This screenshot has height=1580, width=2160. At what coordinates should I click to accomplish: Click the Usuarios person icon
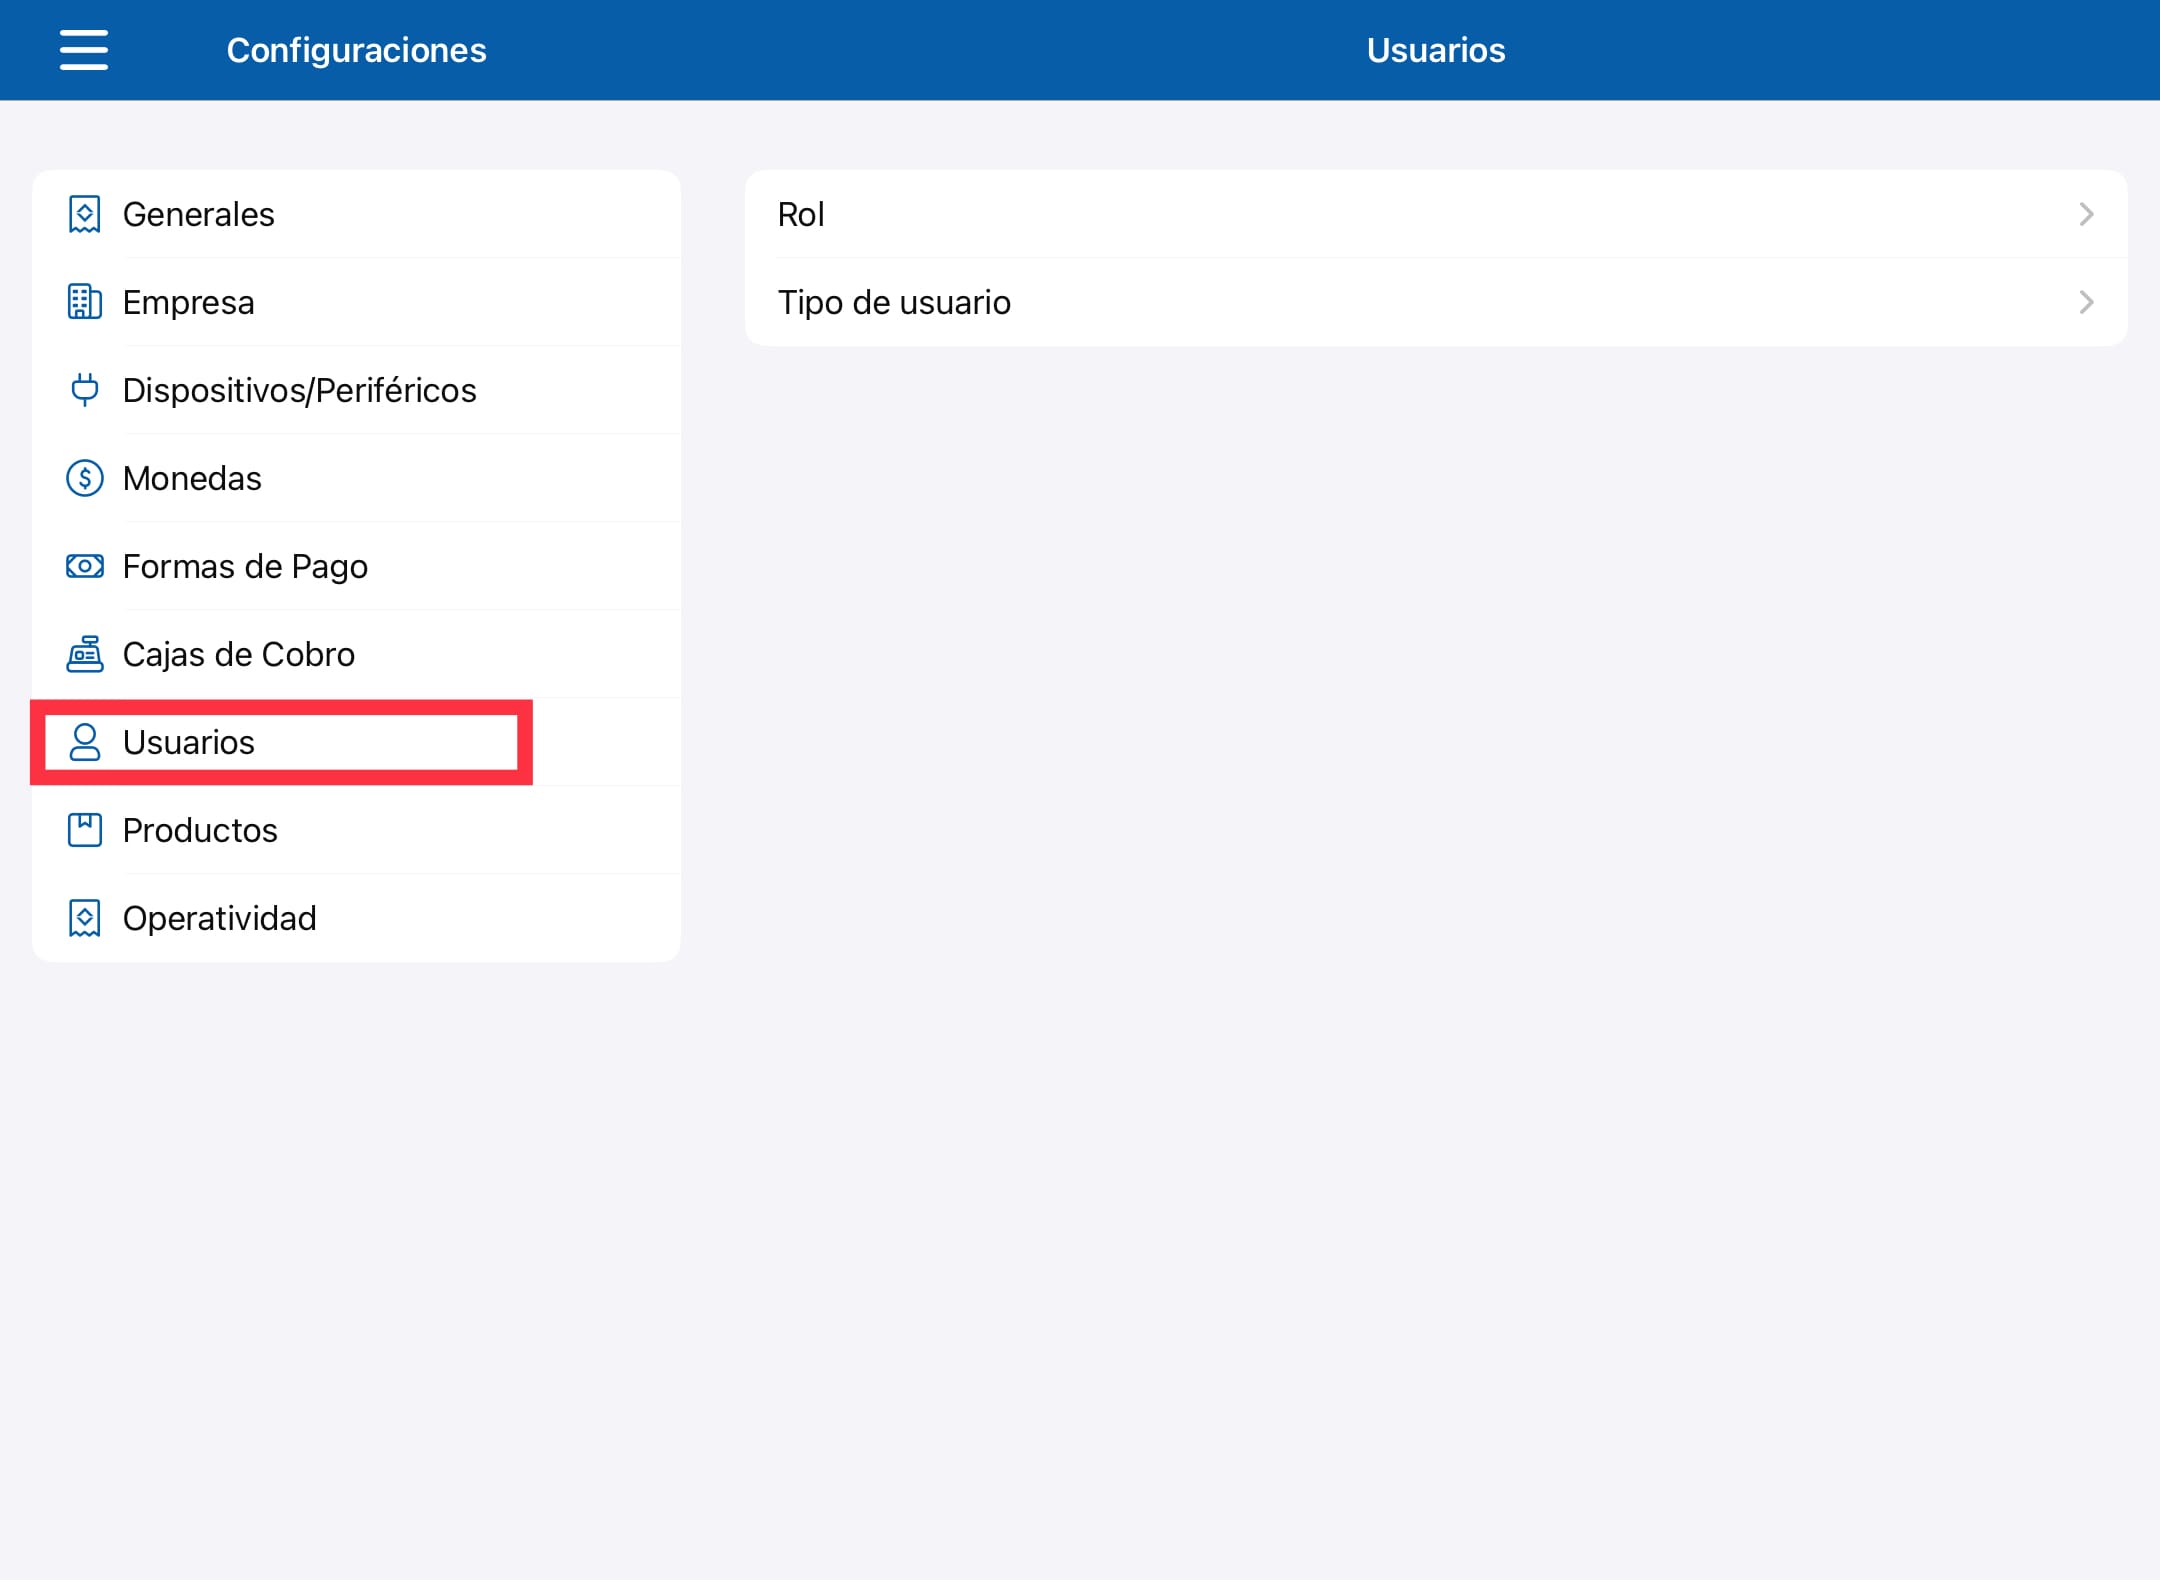[x=85, y=742]
